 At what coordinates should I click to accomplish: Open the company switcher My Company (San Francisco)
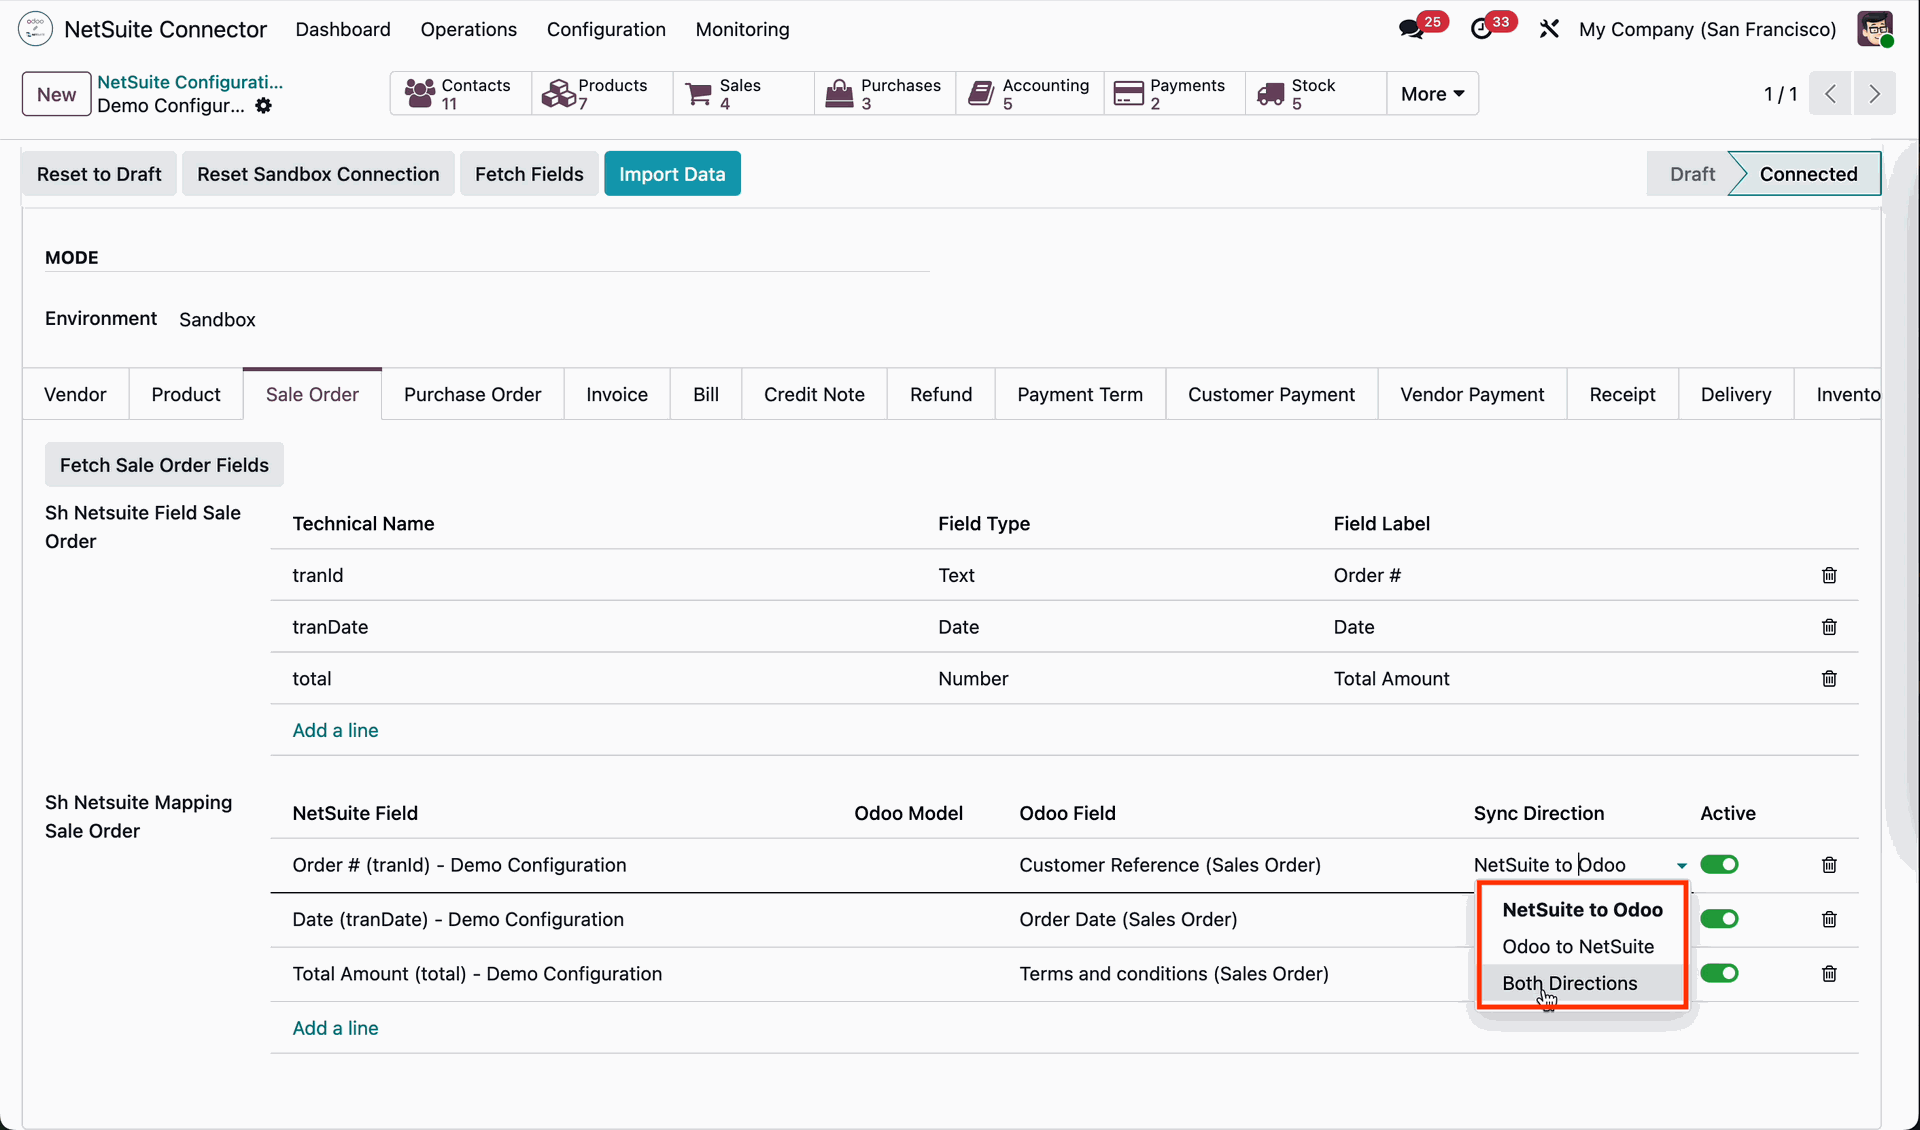click(x=1707, y=29)
